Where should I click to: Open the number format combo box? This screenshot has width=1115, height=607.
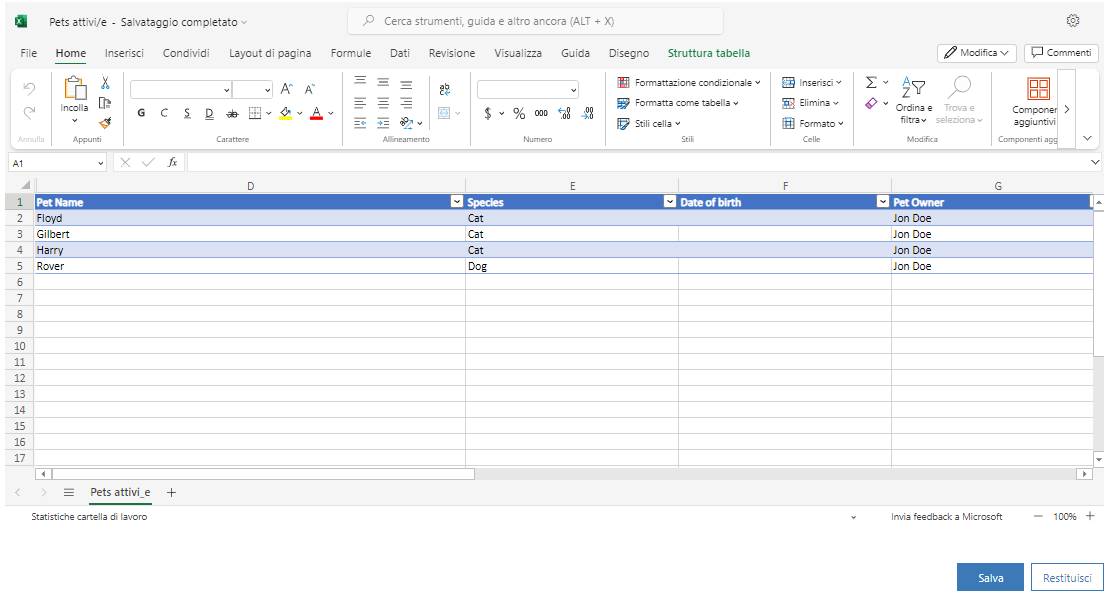(528, 90)
